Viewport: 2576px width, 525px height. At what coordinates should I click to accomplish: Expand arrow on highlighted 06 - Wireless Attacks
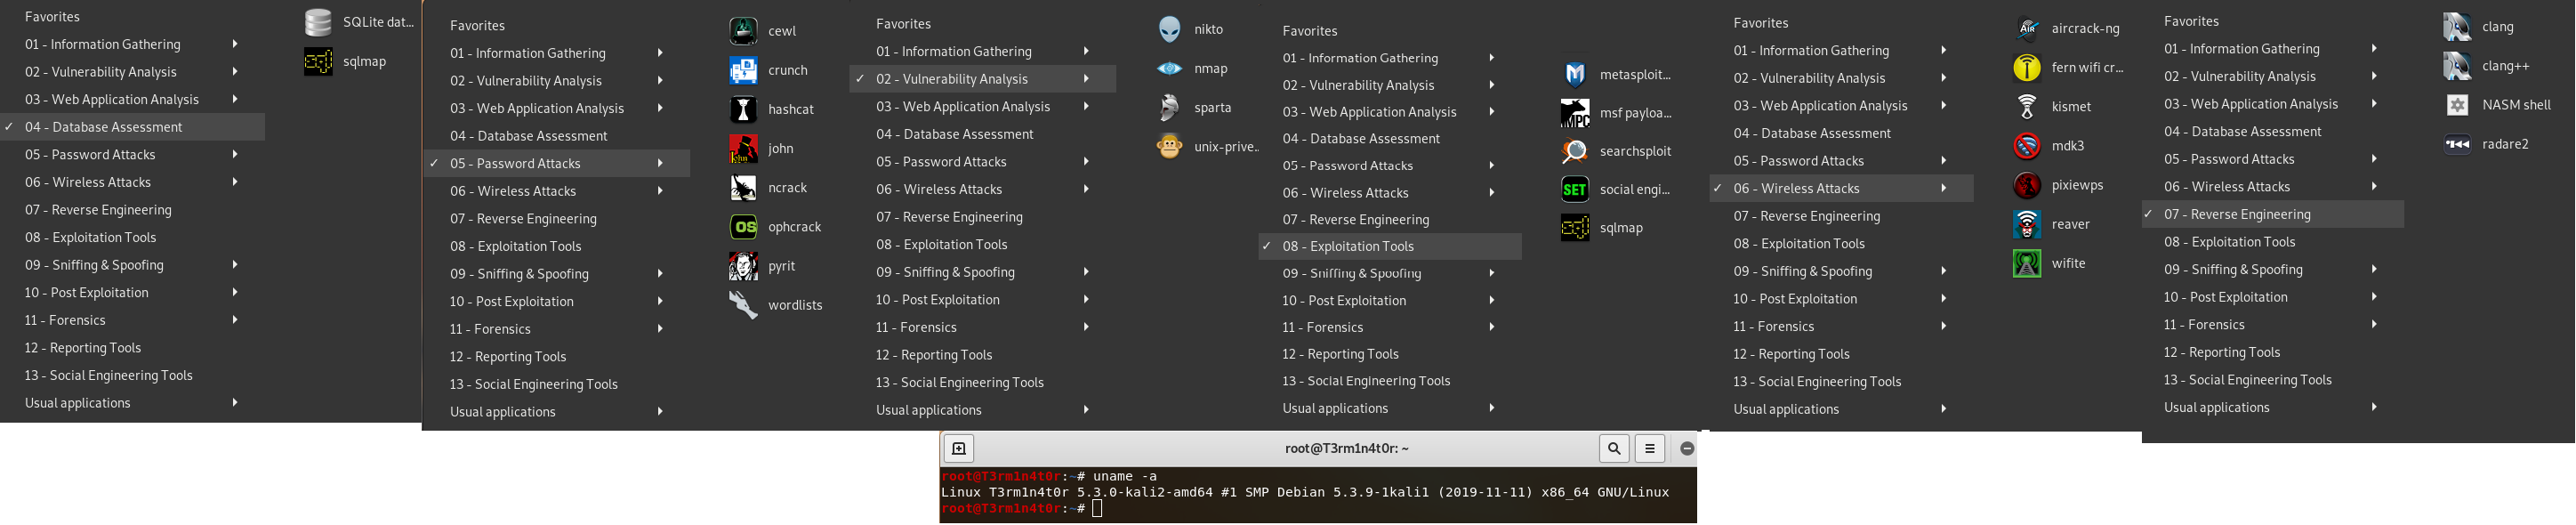(1943, 188)
